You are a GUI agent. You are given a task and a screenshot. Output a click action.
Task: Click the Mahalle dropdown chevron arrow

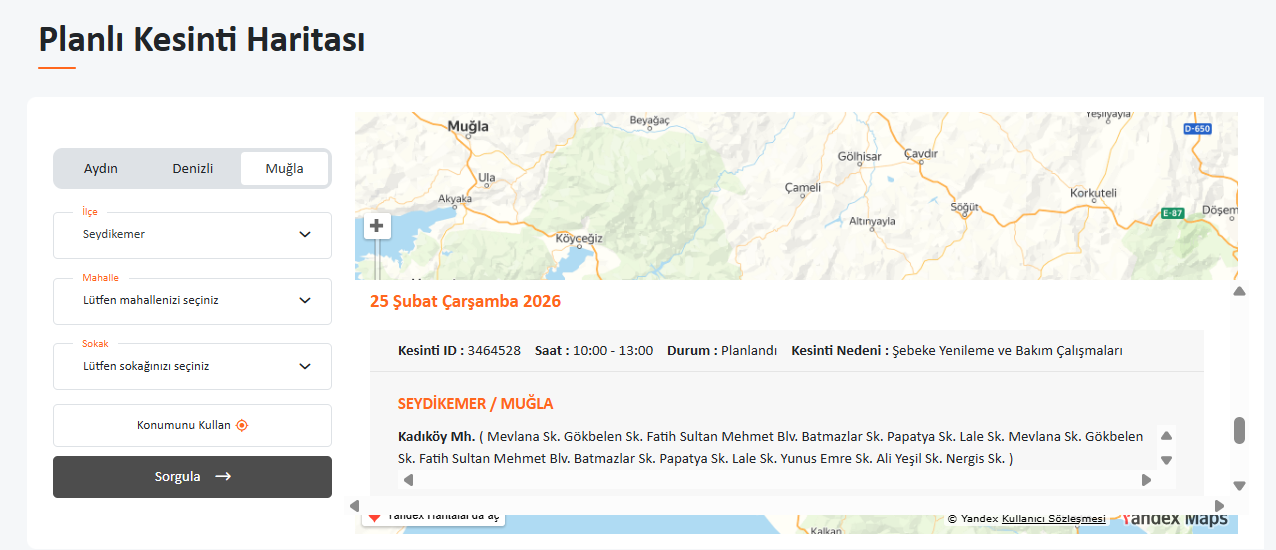tap(305, 301)
